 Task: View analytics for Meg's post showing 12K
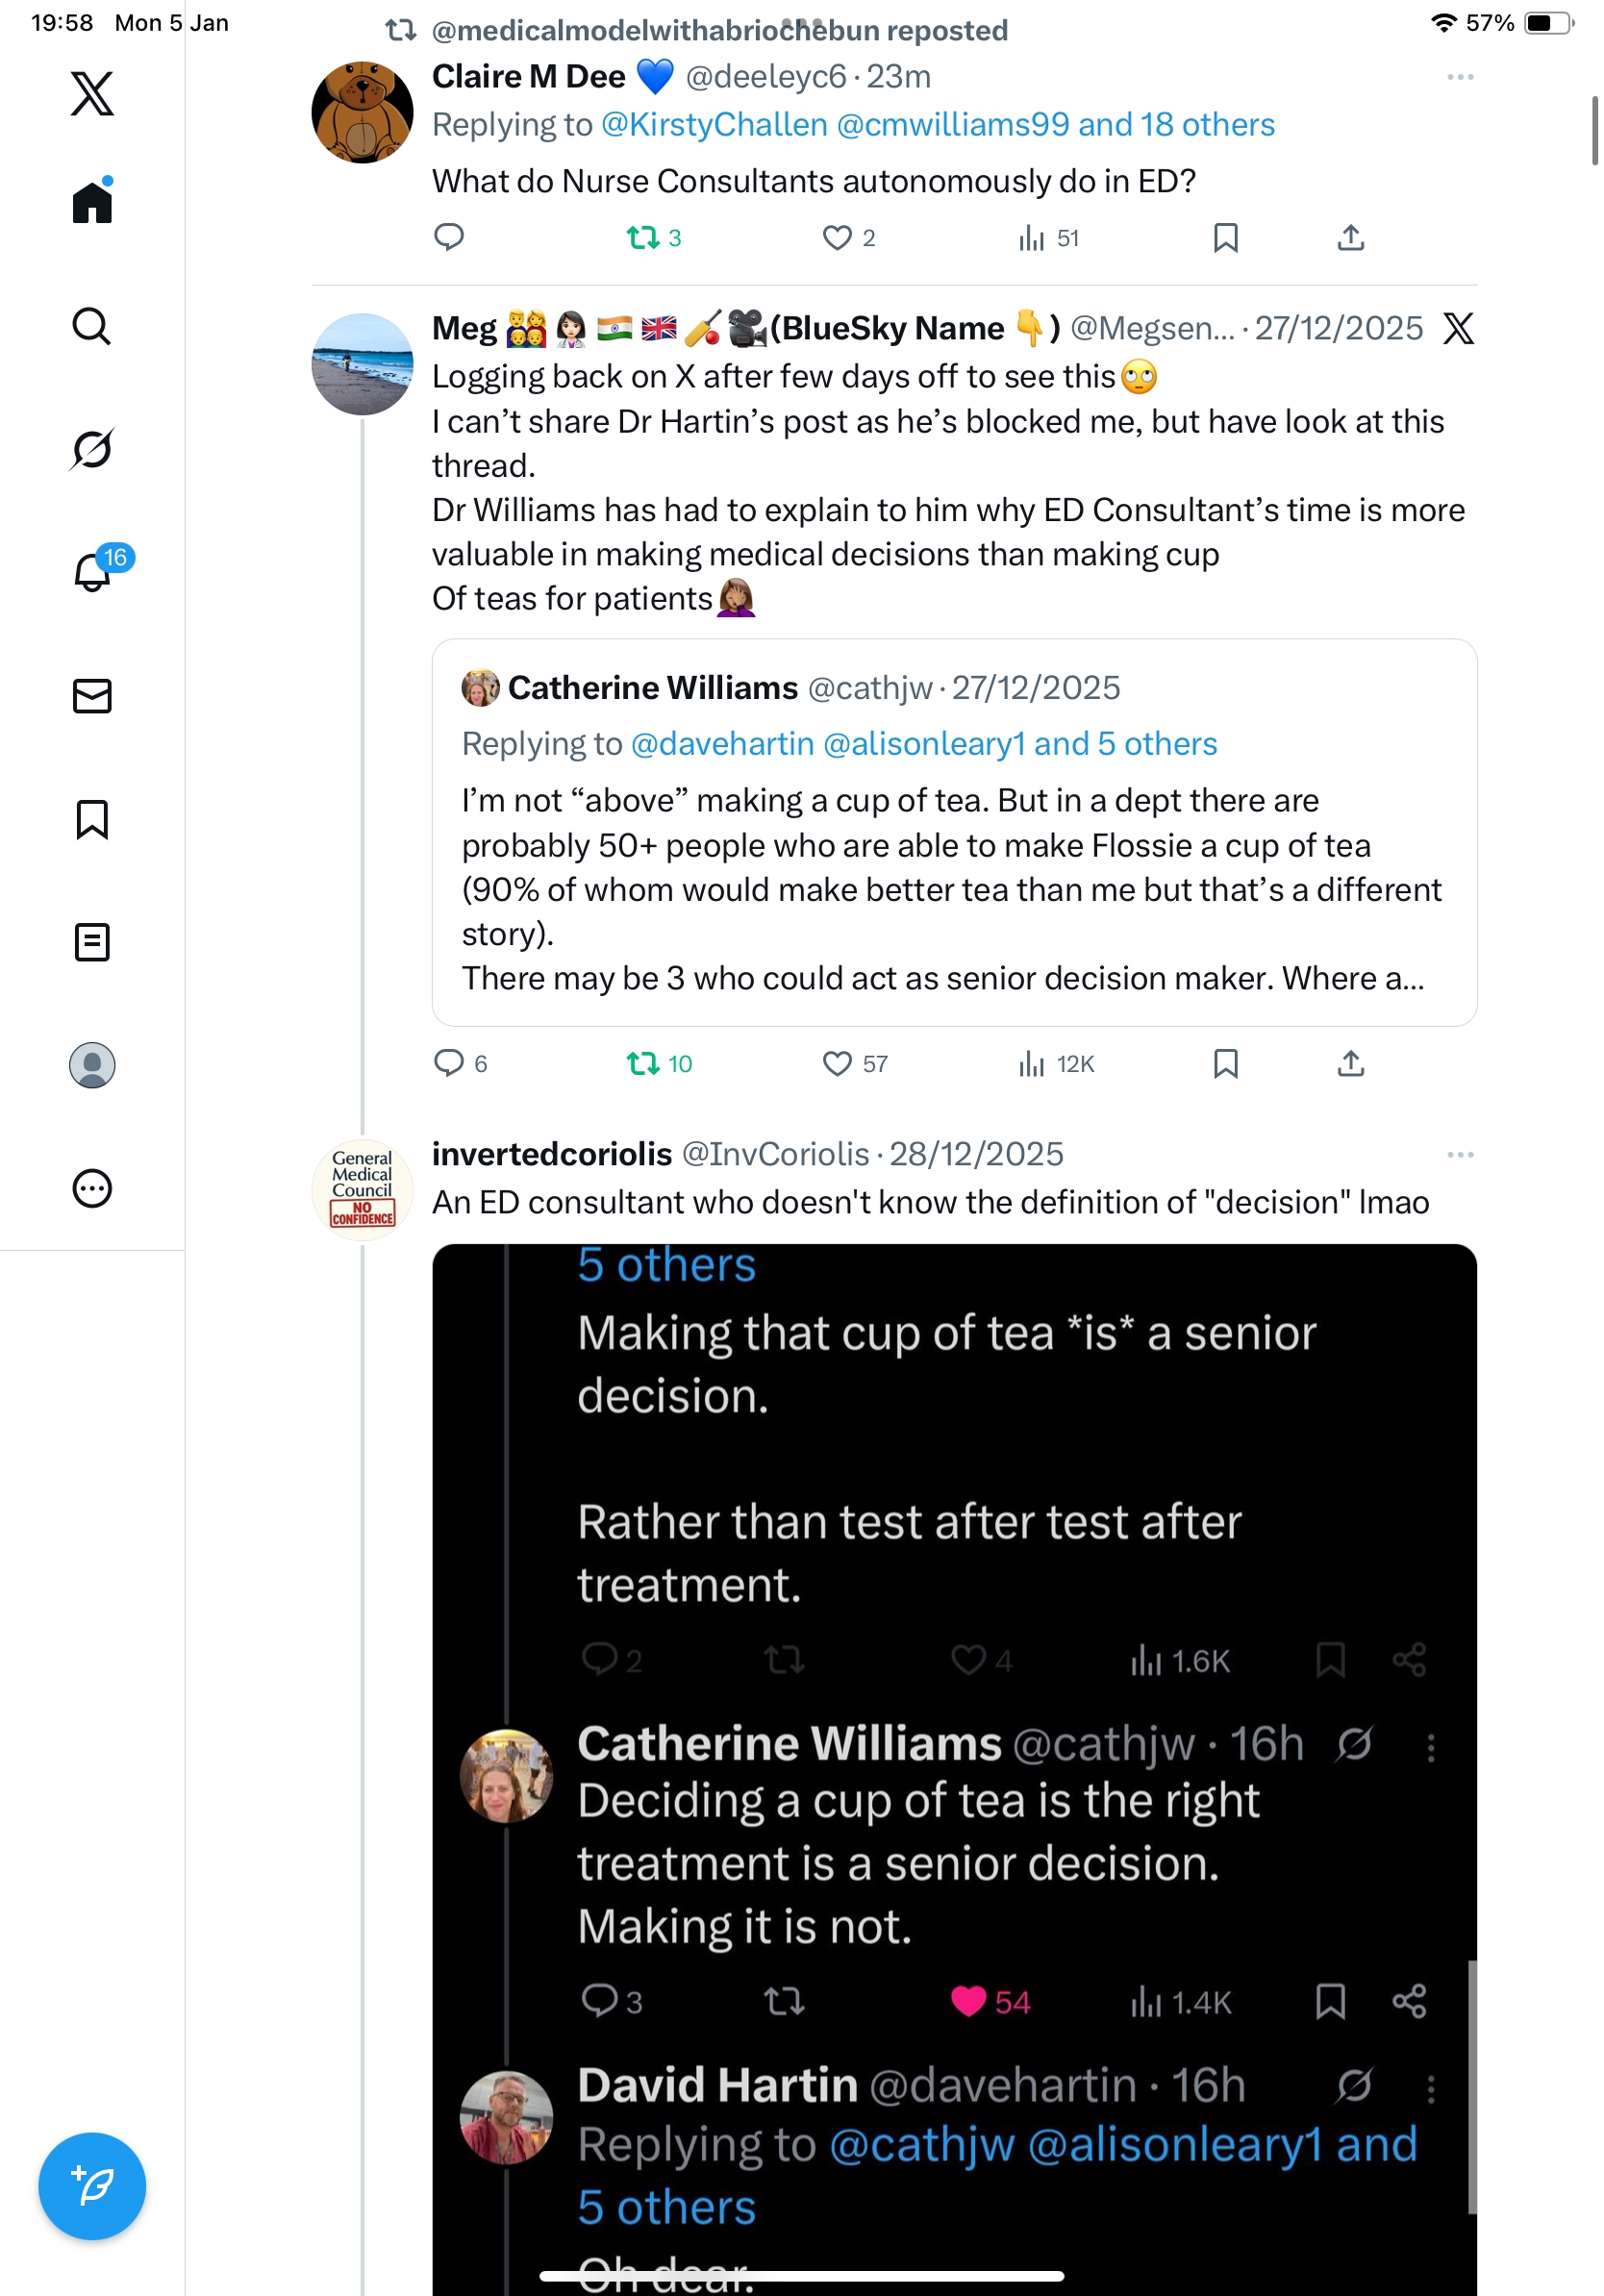1032,1064
